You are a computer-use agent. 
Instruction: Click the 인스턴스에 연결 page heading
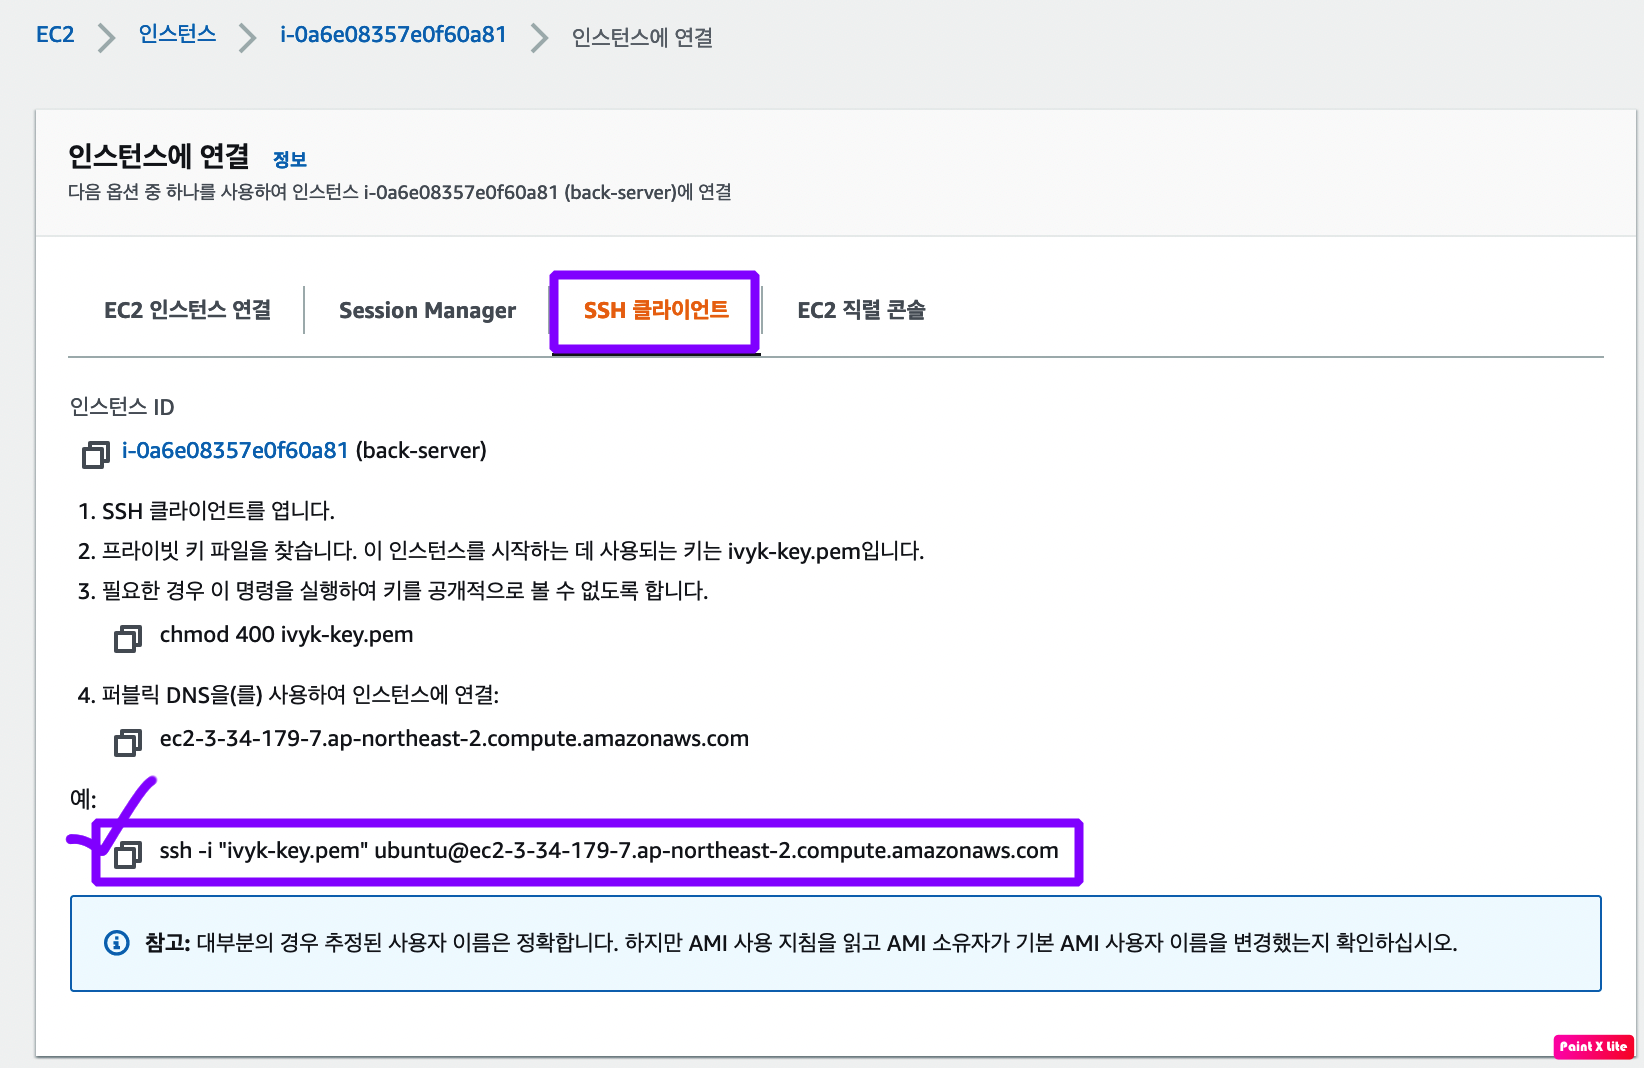159,156
